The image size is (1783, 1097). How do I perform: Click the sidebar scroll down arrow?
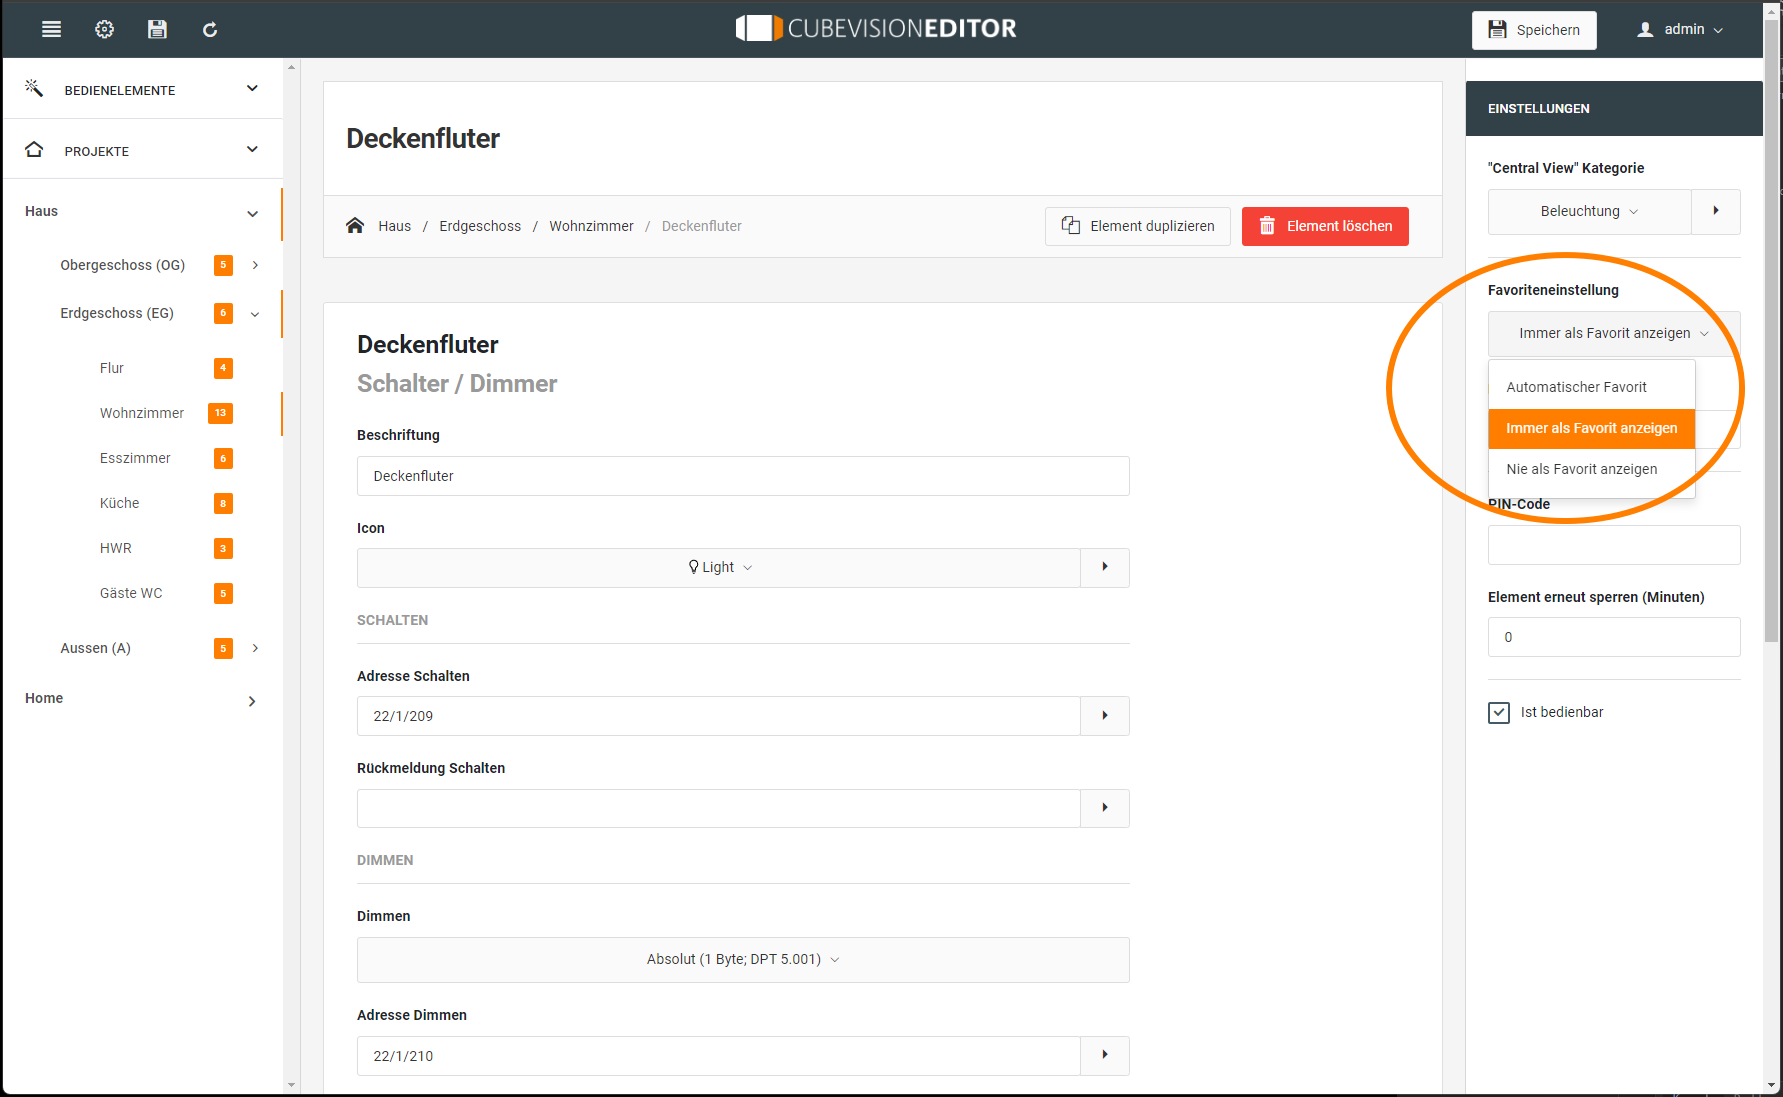click(291, 1084)
